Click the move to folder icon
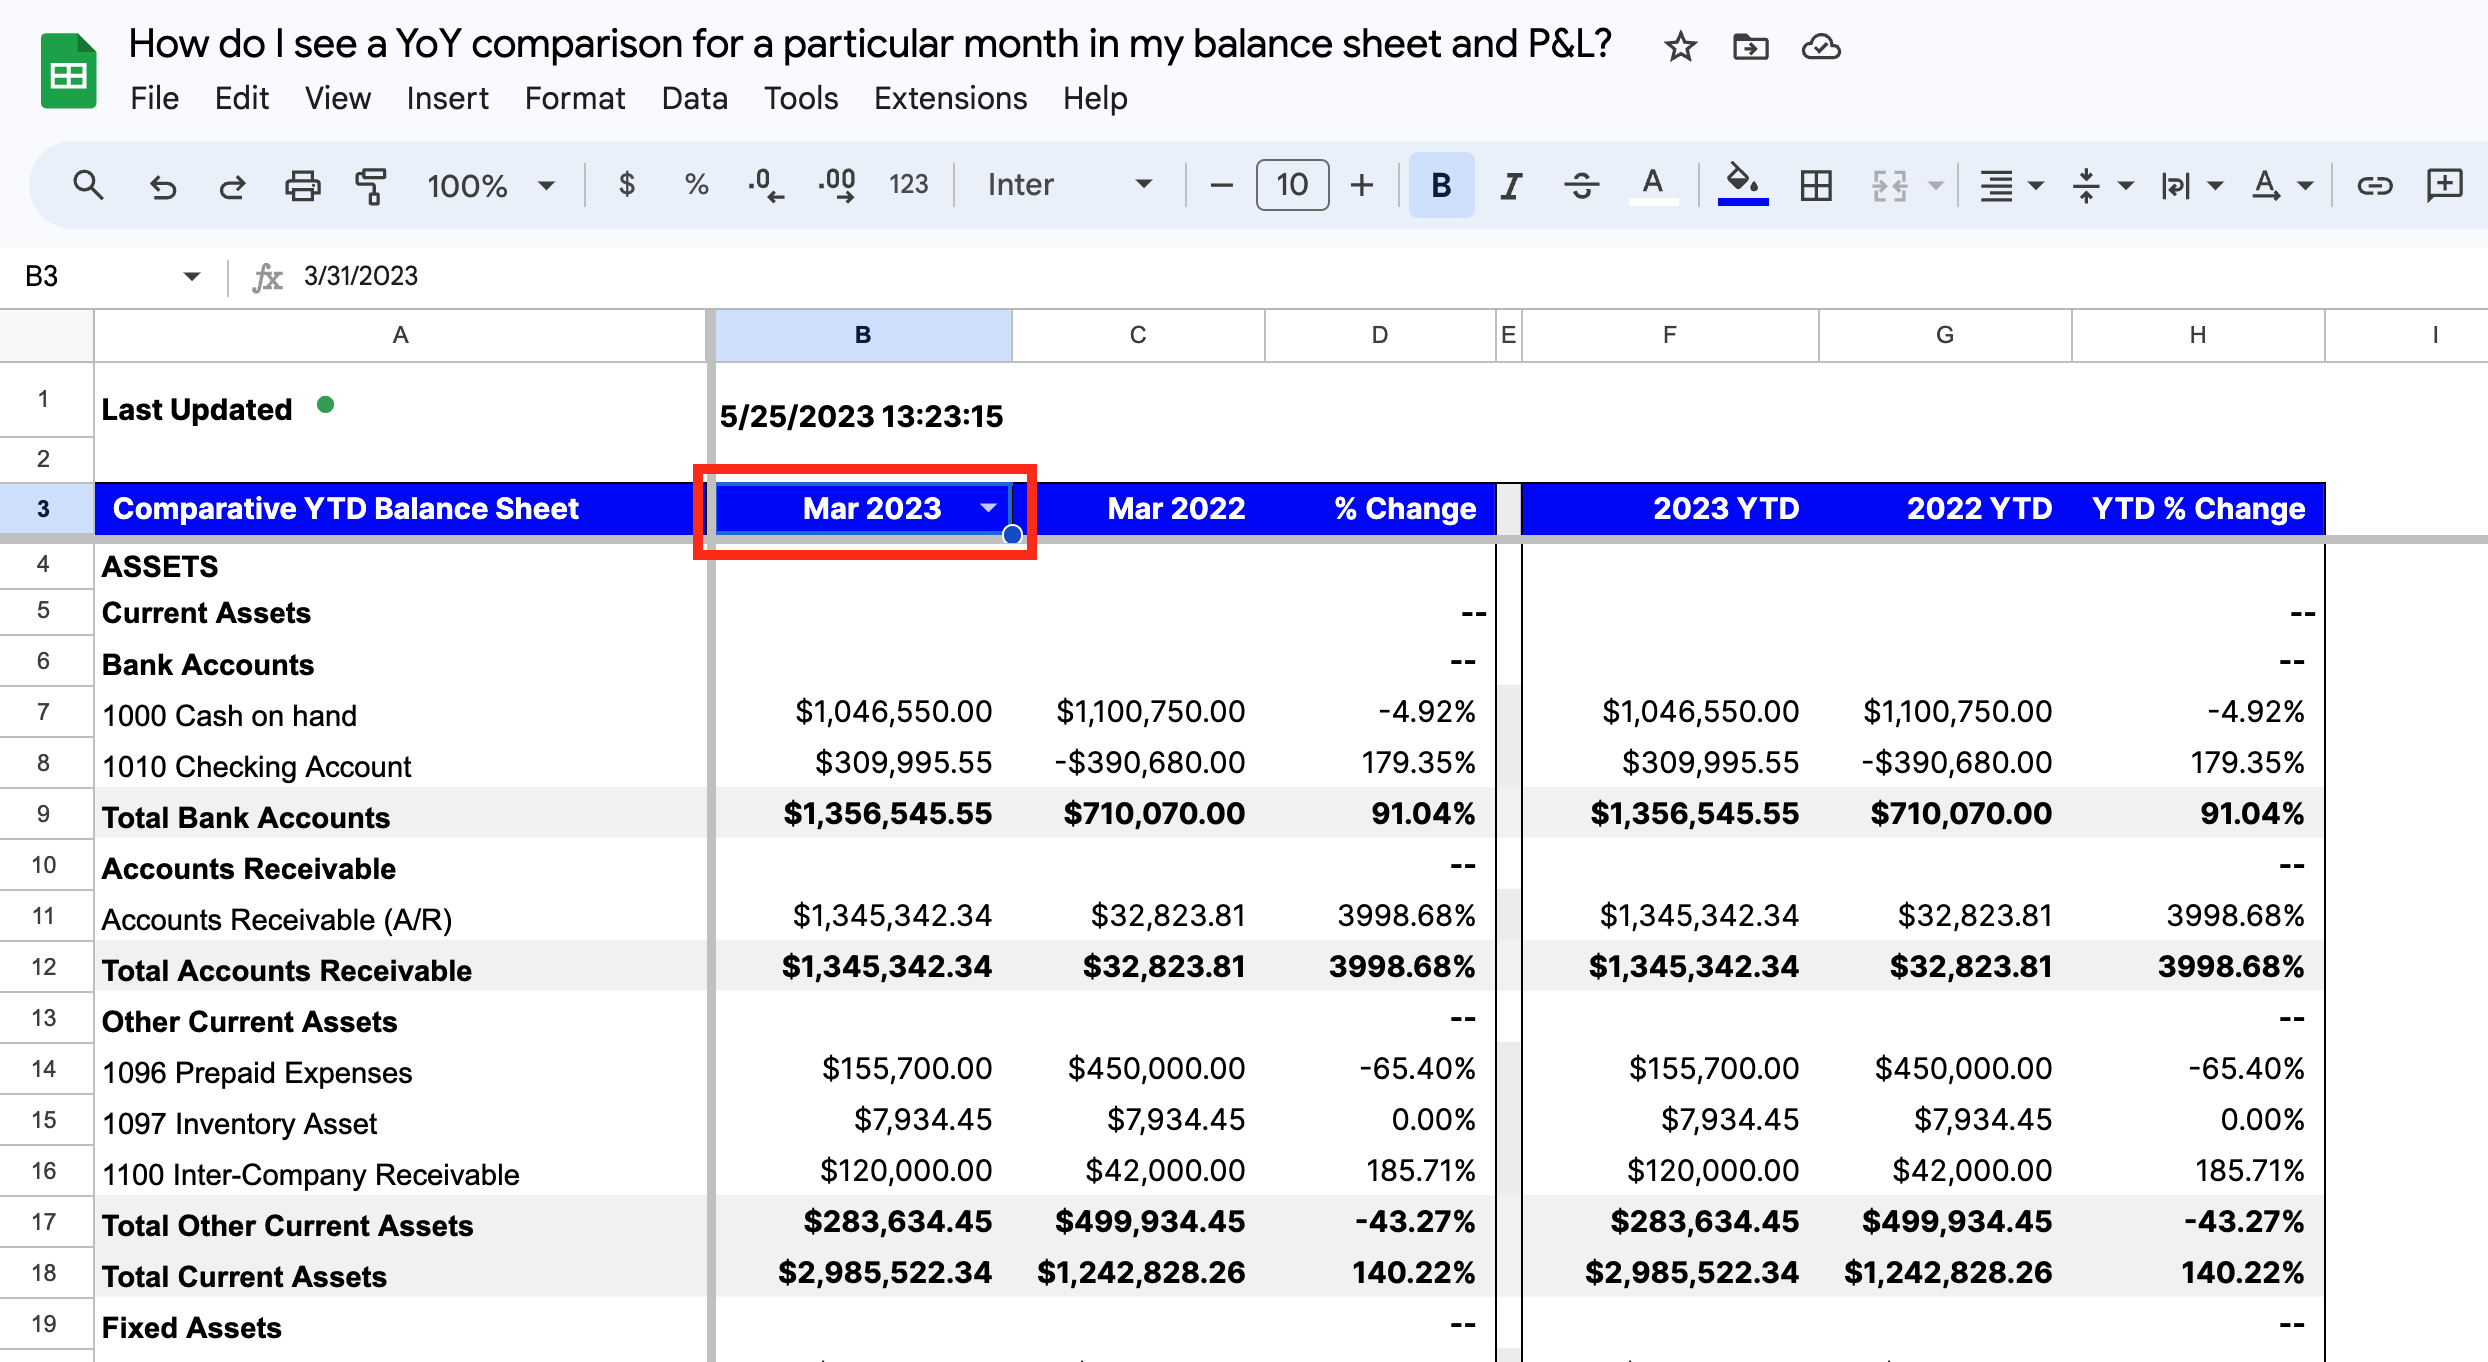This screenshot has width=2488, height=1362. [1750, 46]
